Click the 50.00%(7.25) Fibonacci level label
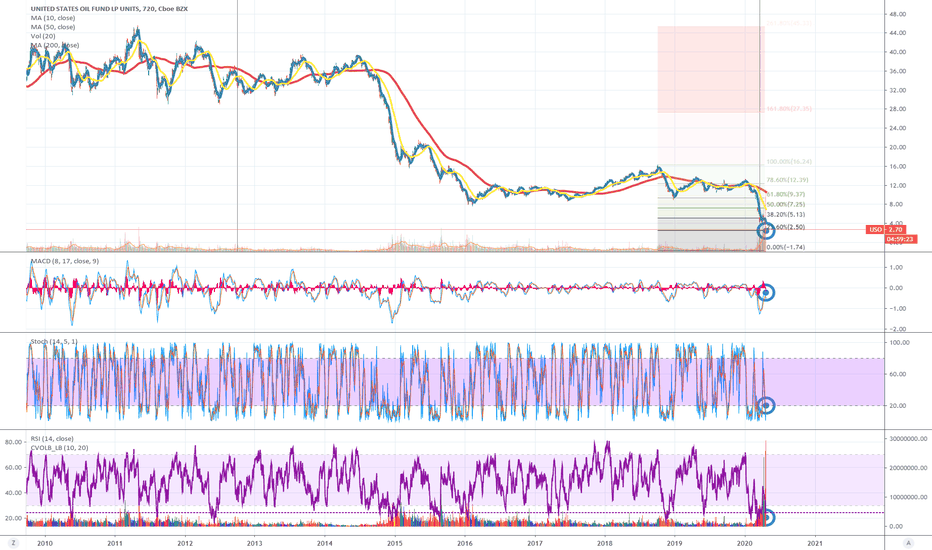 pyautogui.click(x=786, y=205)
